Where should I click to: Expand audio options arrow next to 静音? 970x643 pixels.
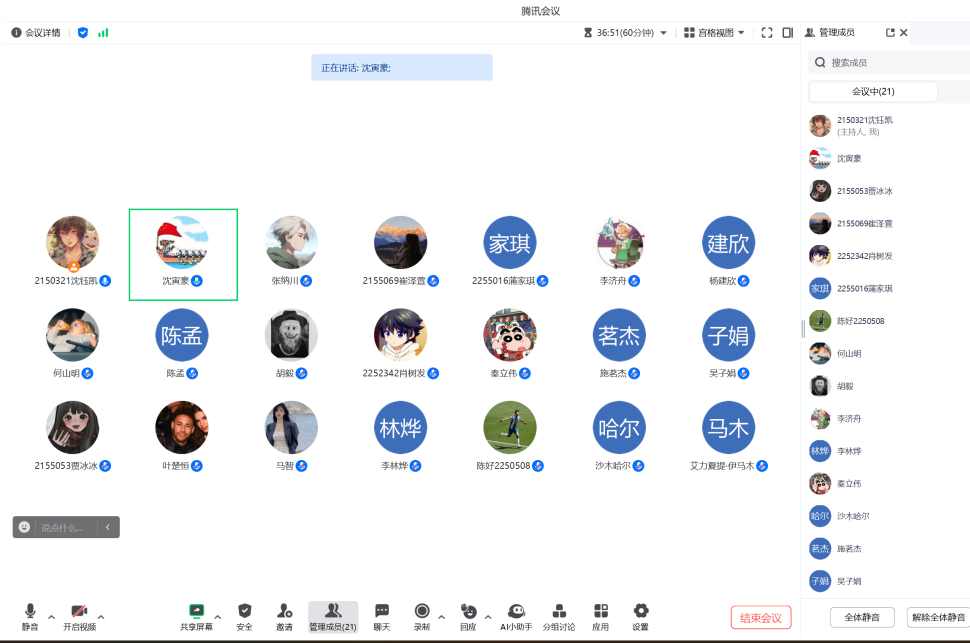point(51,616)
